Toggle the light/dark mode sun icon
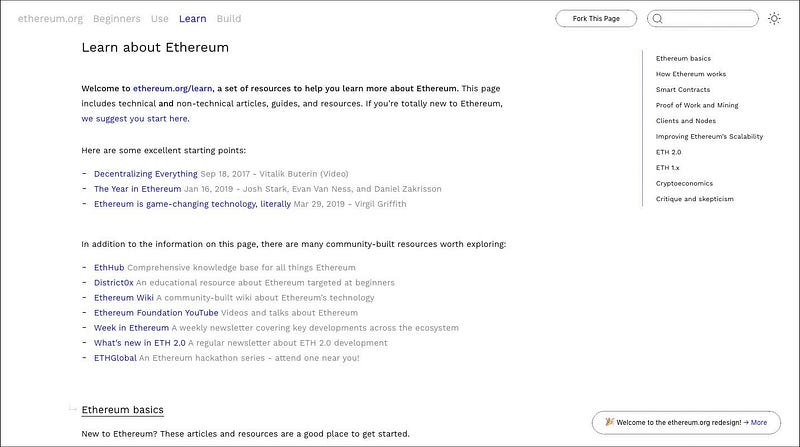800x447 pixels. click(774, 18)
